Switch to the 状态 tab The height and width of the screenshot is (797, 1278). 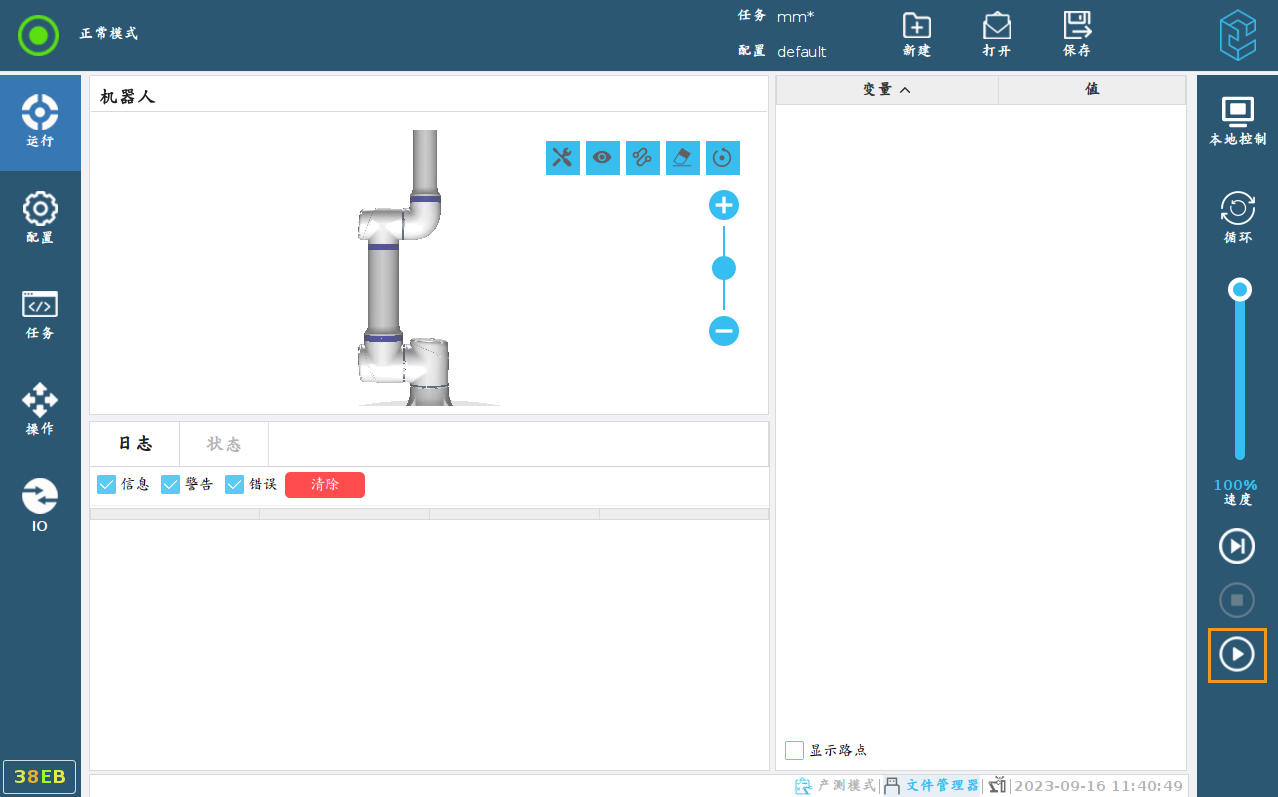coord(224,444)
